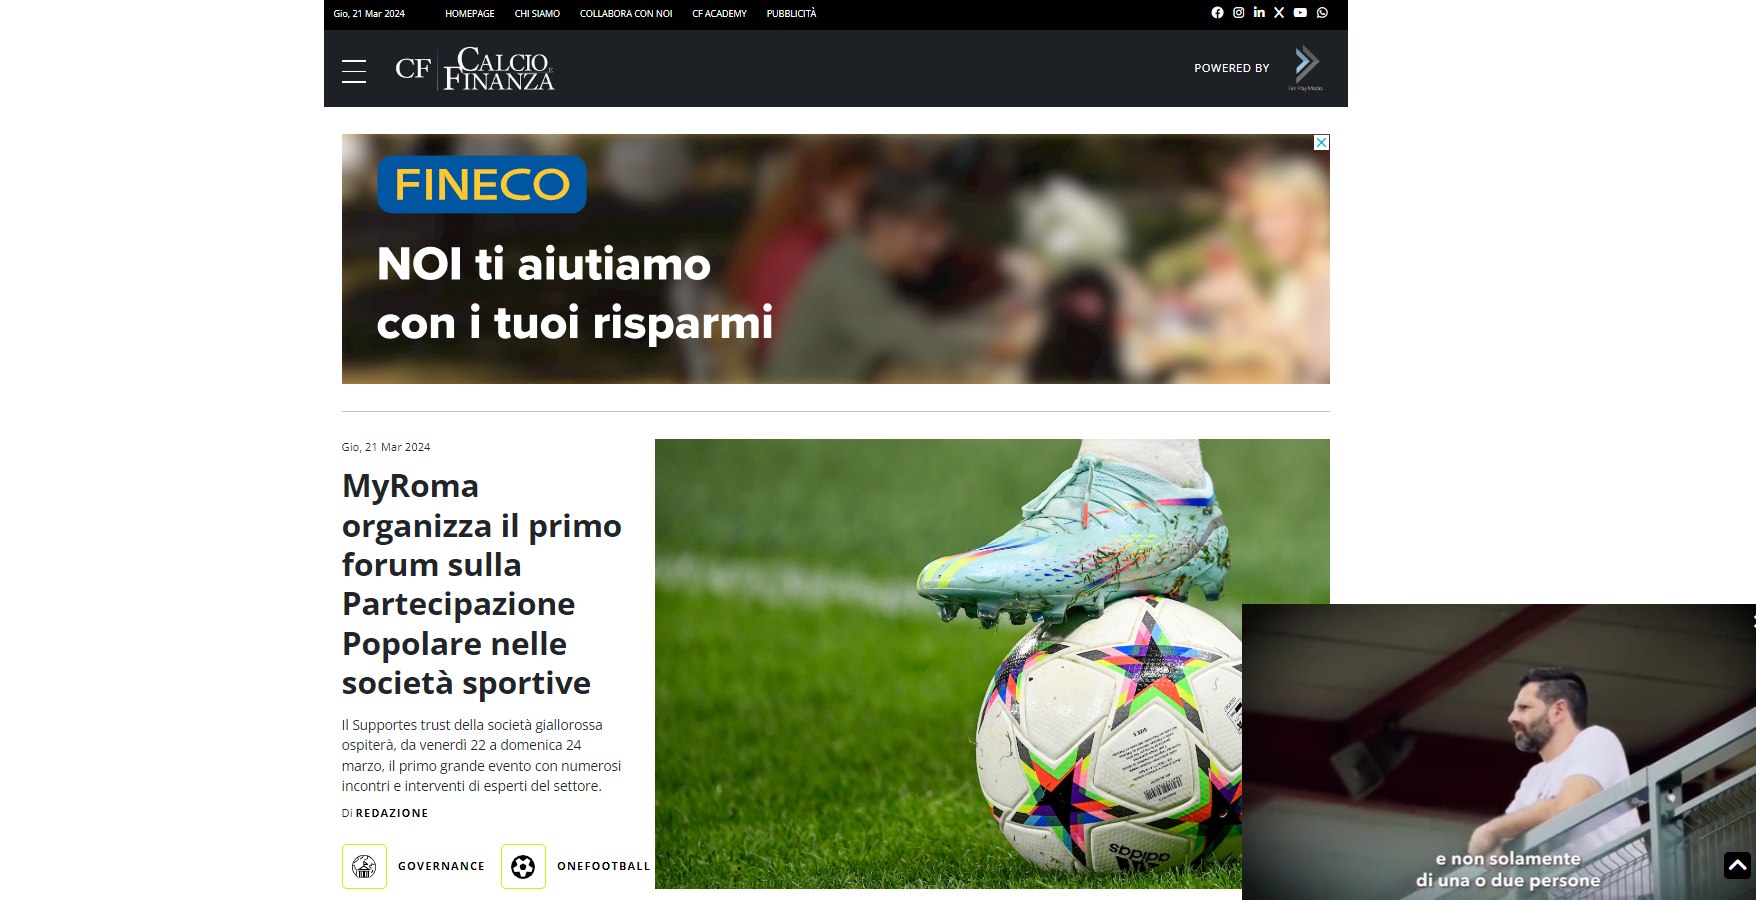Open the Instagram social icon
The image size is (1756, 900).
tap(1238, 13)
